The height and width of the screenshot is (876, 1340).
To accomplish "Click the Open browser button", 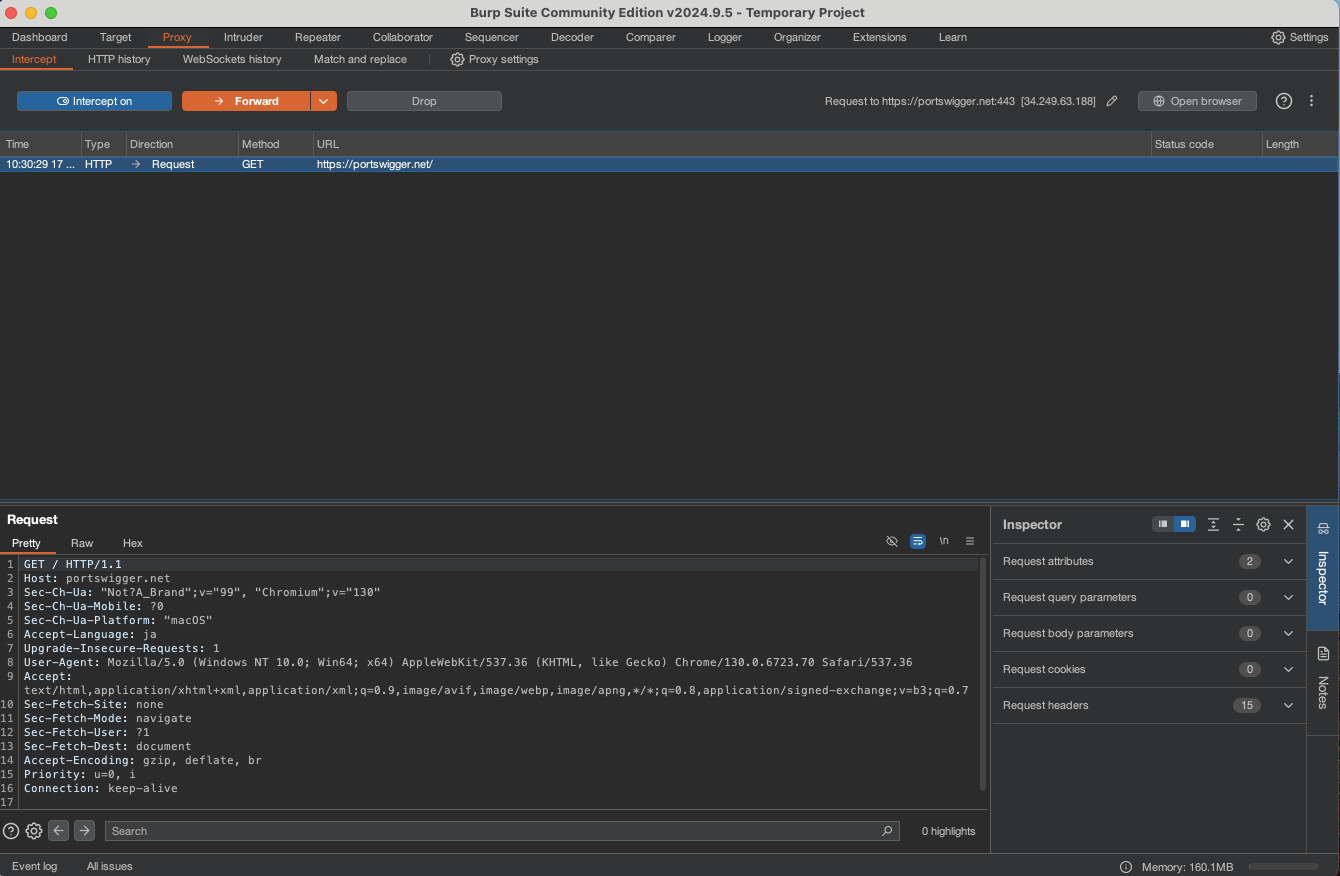I will (1197, 101).
